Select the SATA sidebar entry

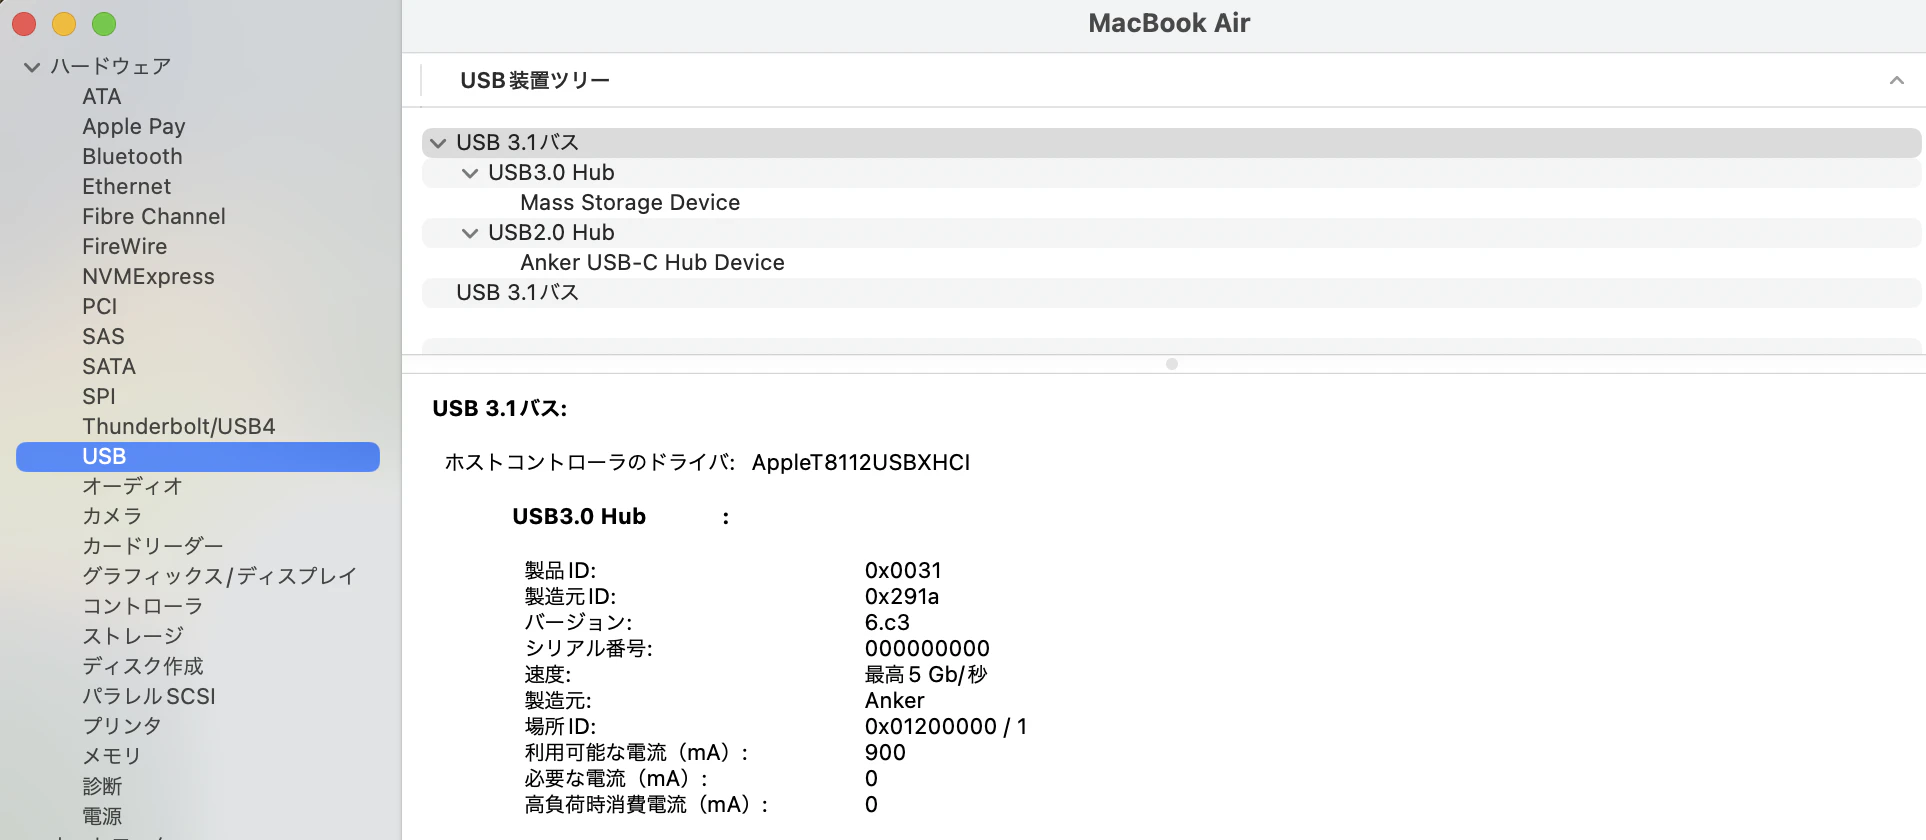[109, 367]
